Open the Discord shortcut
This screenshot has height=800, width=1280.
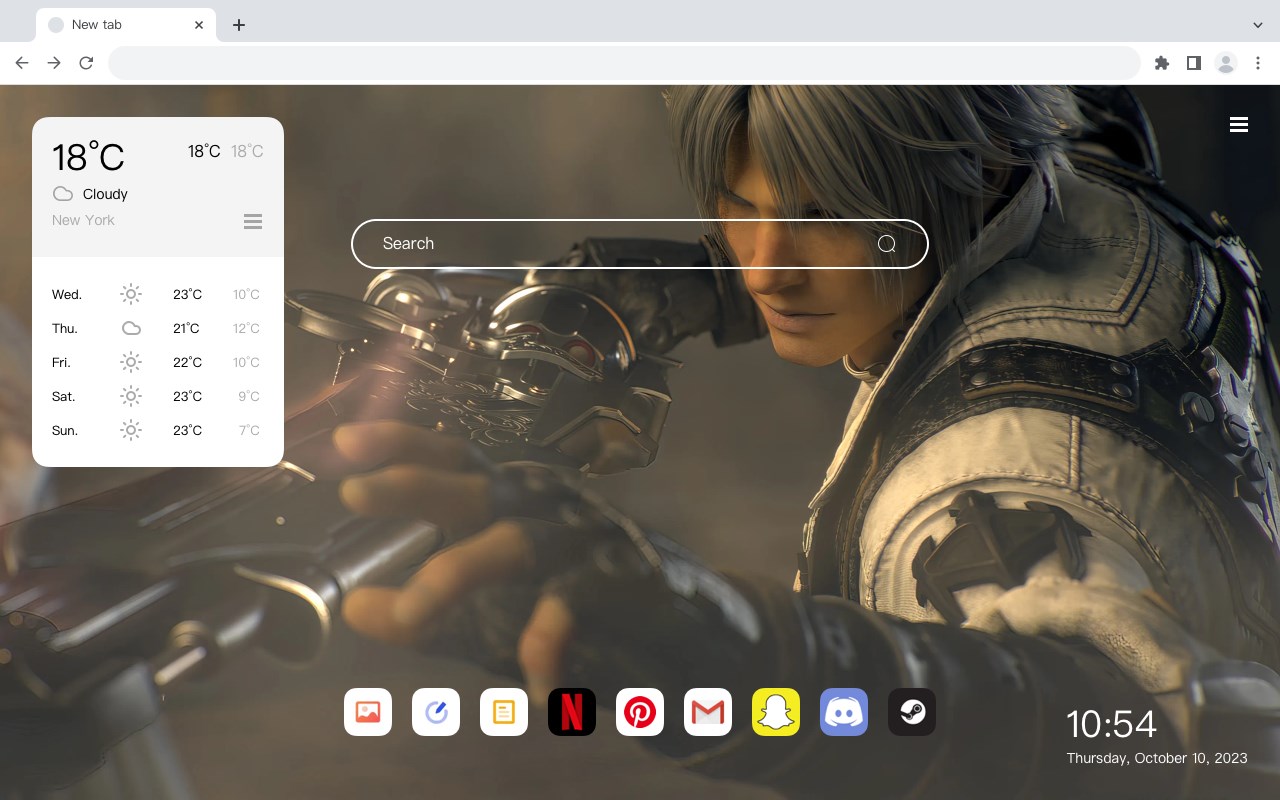click(844, 712)
